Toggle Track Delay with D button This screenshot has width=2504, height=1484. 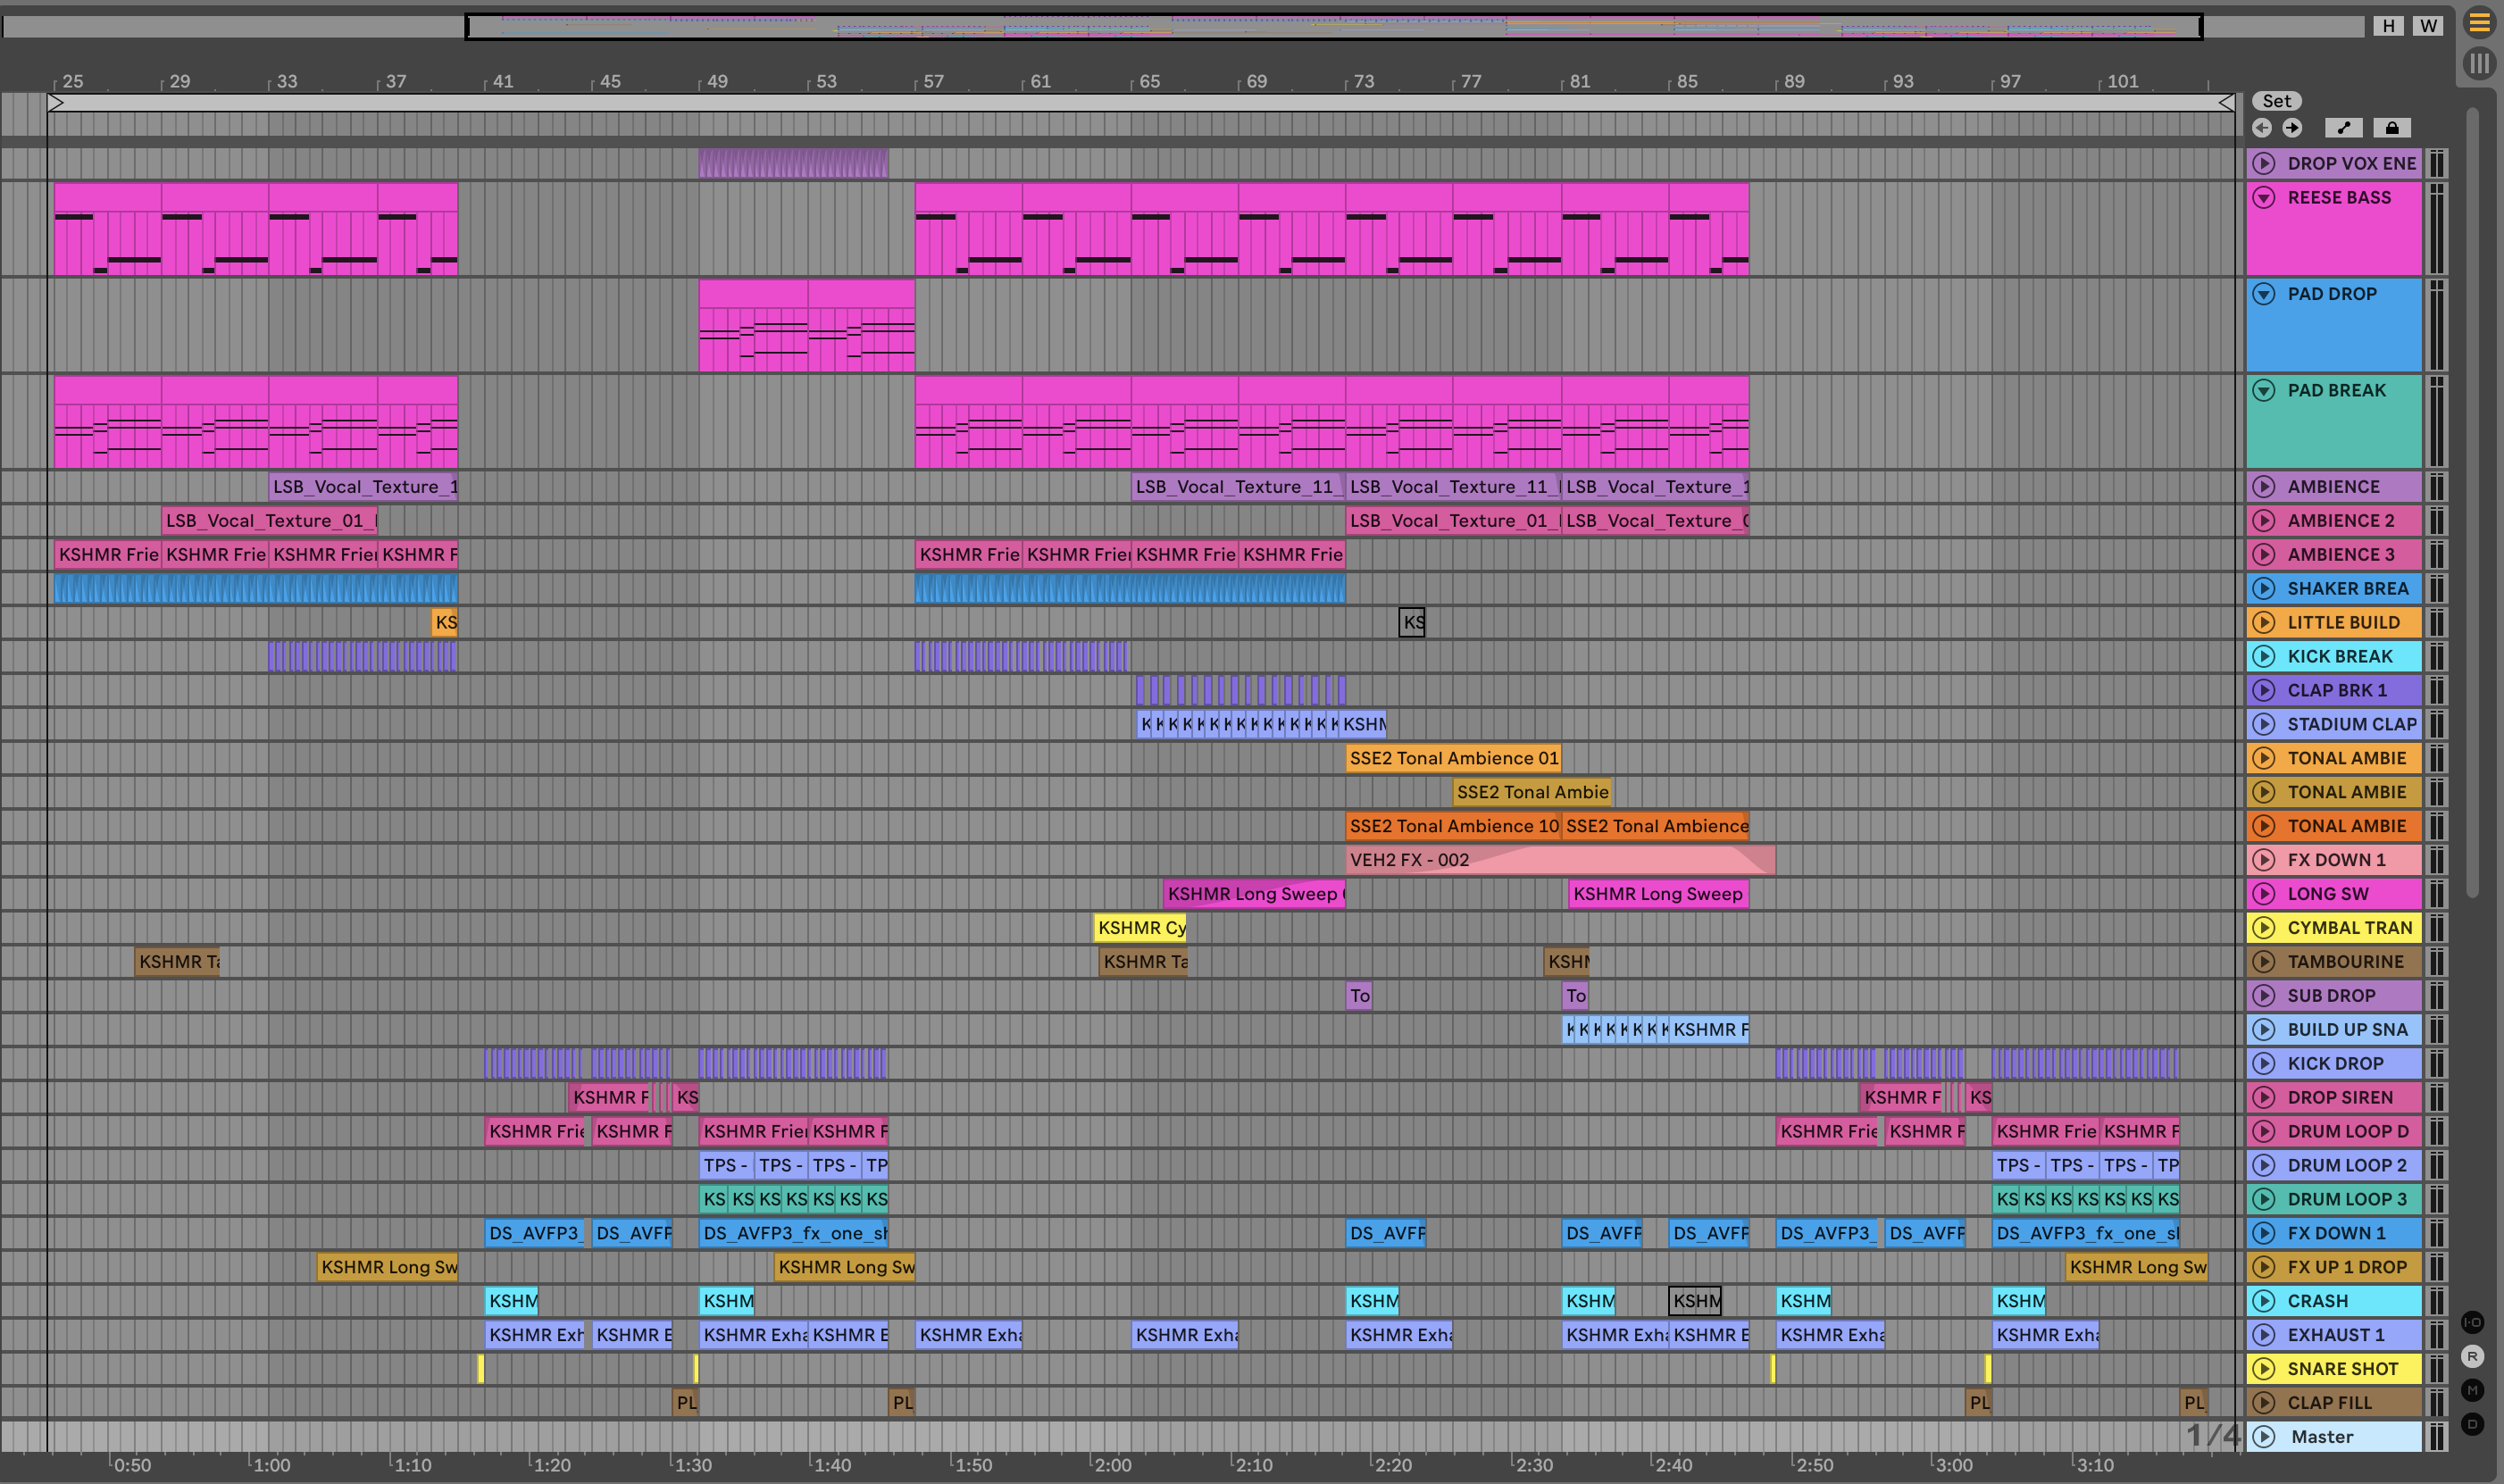point(2472,1424)
